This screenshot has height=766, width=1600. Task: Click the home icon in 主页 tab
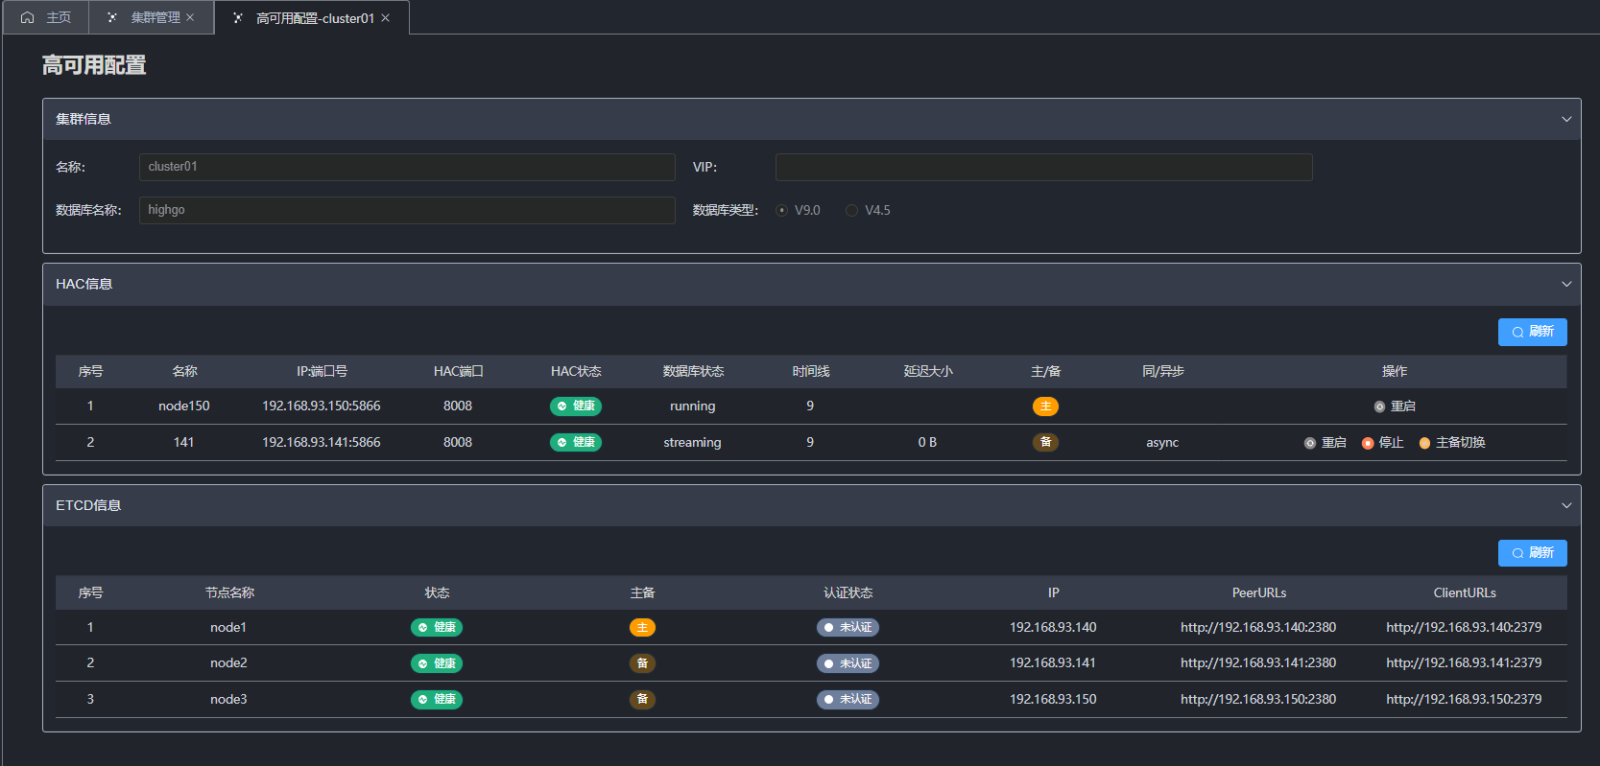tap(27, 18)
